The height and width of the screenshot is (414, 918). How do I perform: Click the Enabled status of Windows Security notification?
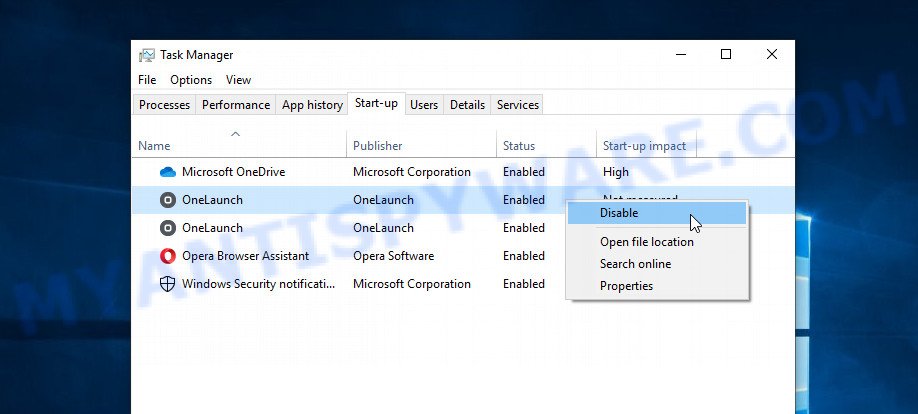coord(524,284)
